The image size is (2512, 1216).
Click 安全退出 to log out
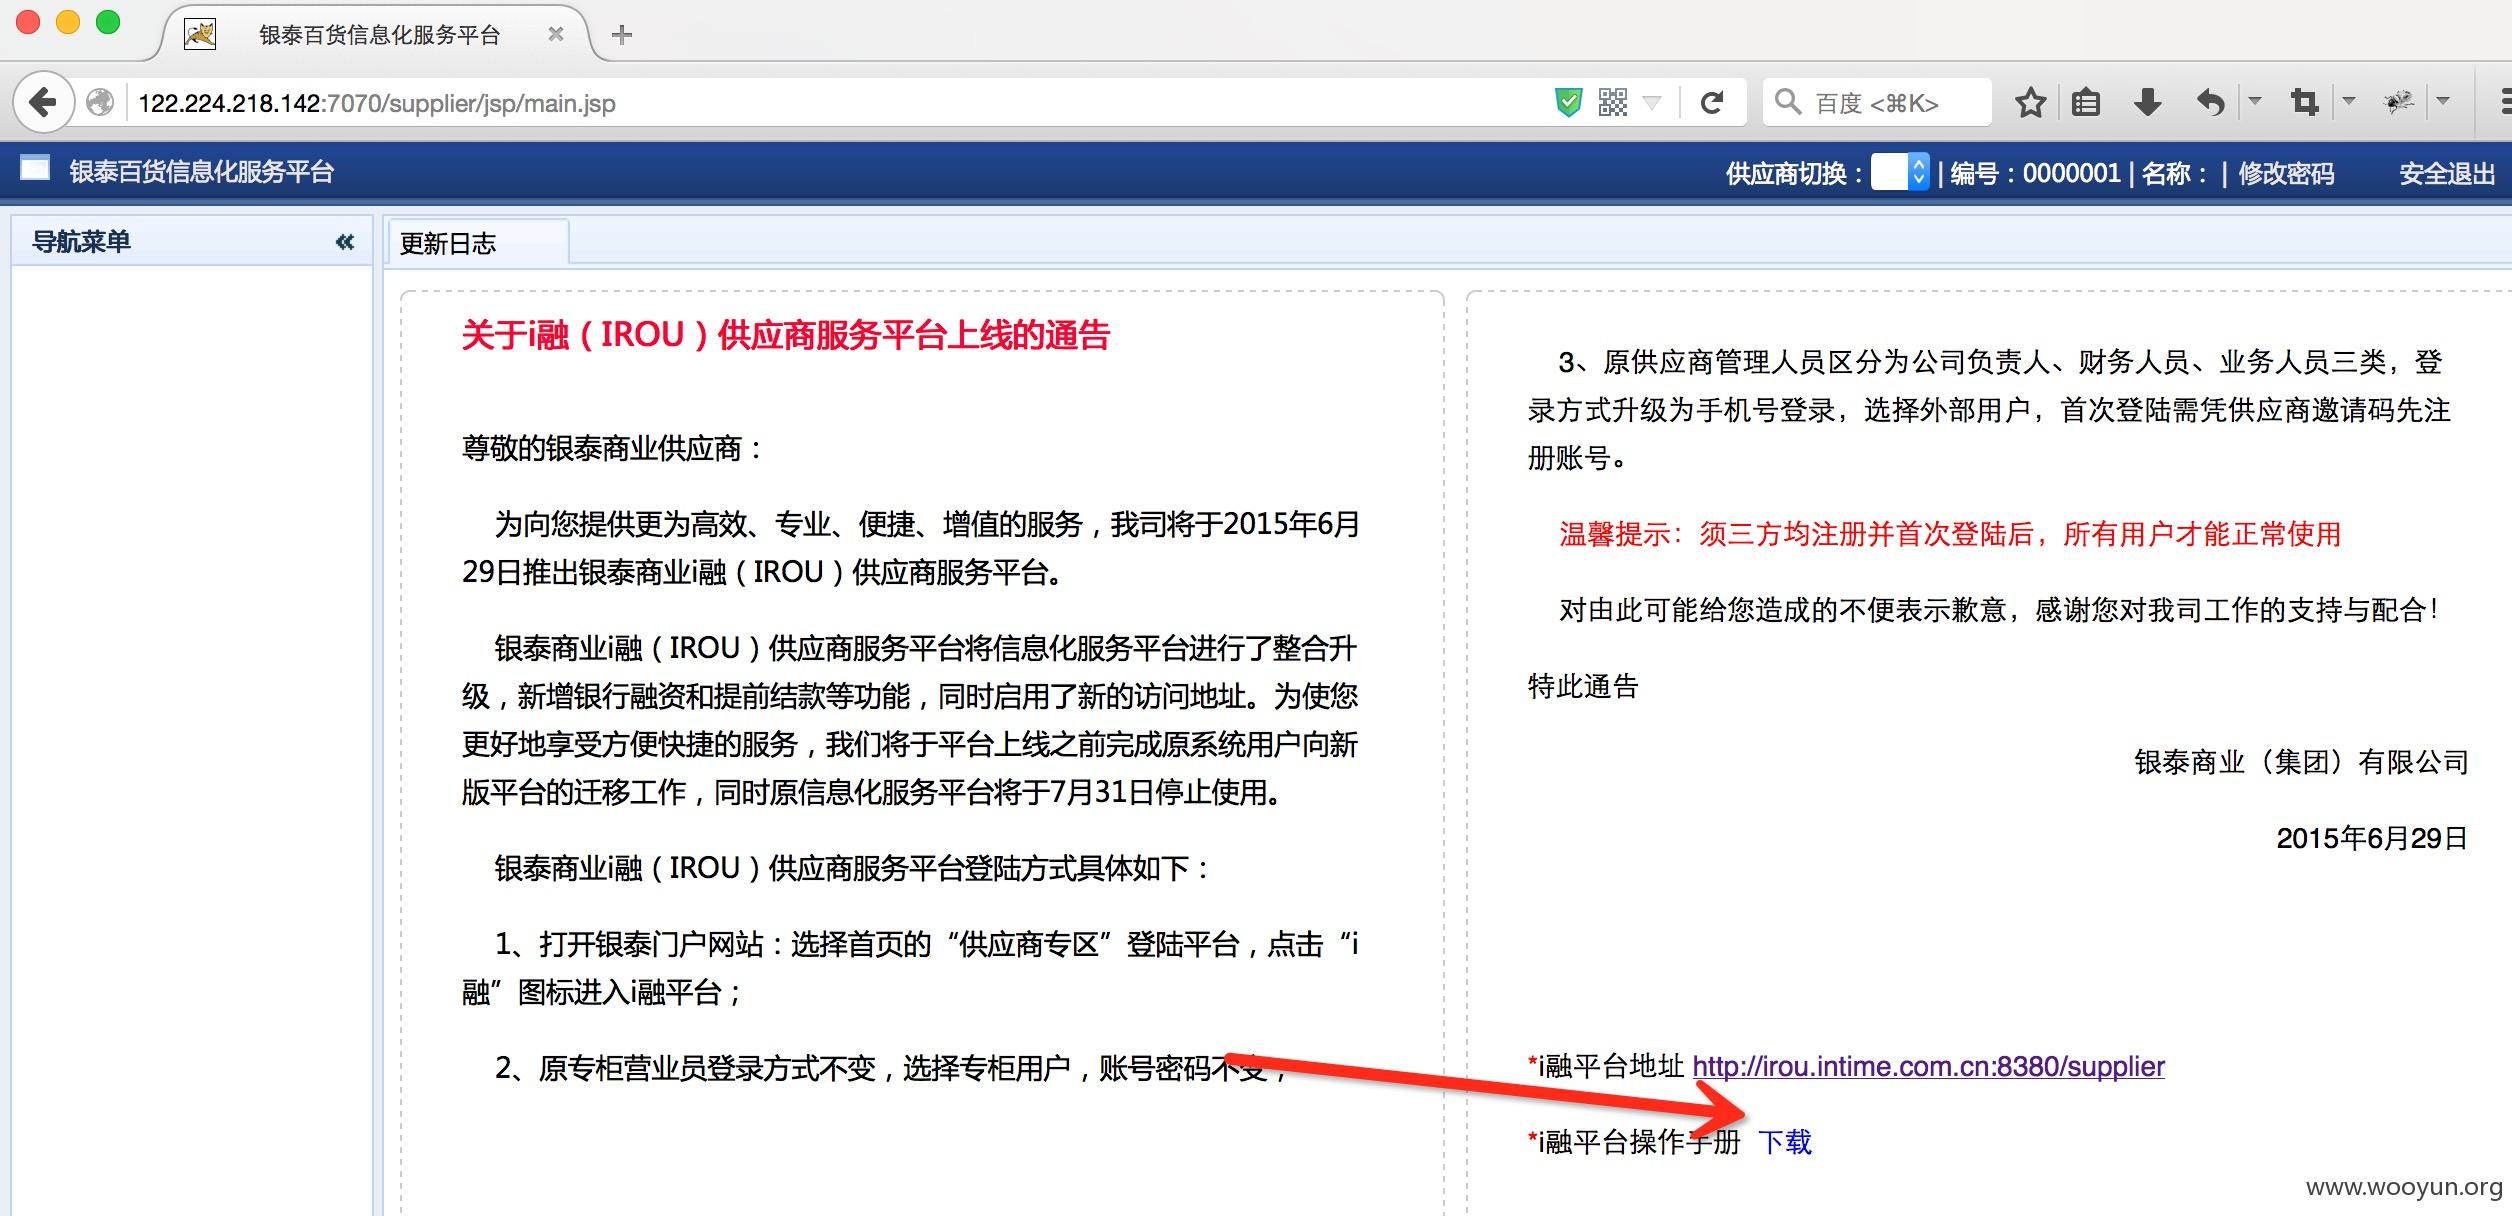click(2447, 174)
